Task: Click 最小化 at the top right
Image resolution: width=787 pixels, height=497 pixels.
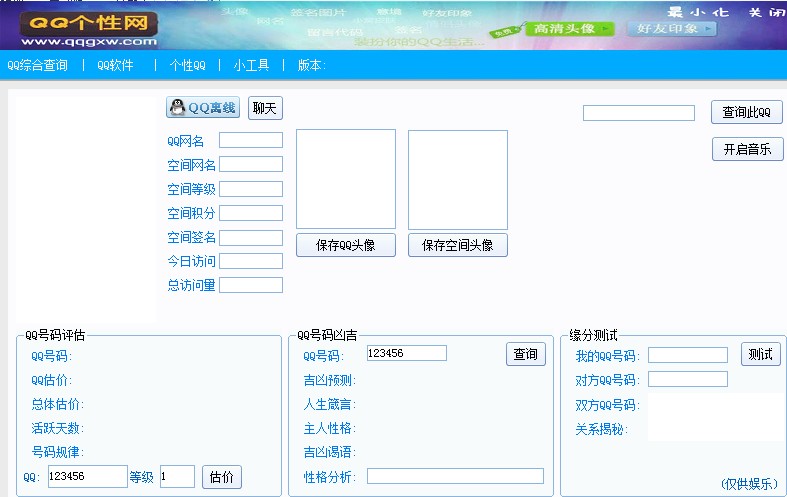Action: coord(698,12)
